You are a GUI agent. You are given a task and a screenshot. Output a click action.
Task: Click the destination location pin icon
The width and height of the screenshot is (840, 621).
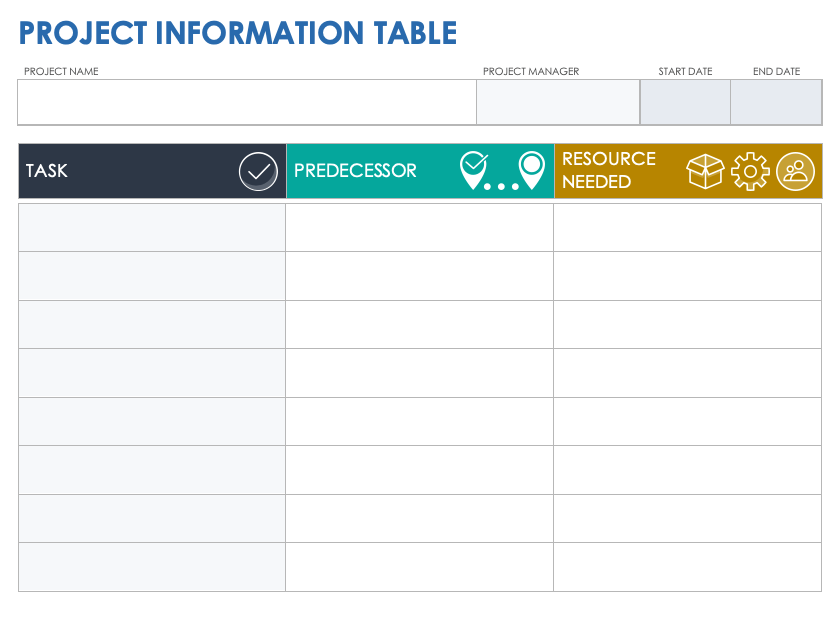tap(532, 168)
